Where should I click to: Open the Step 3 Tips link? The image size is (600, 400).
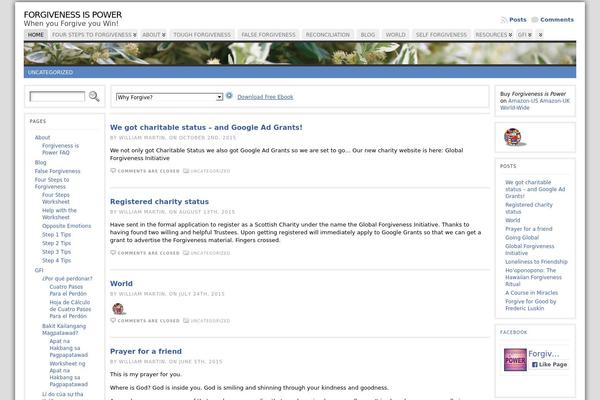(56, 252)
